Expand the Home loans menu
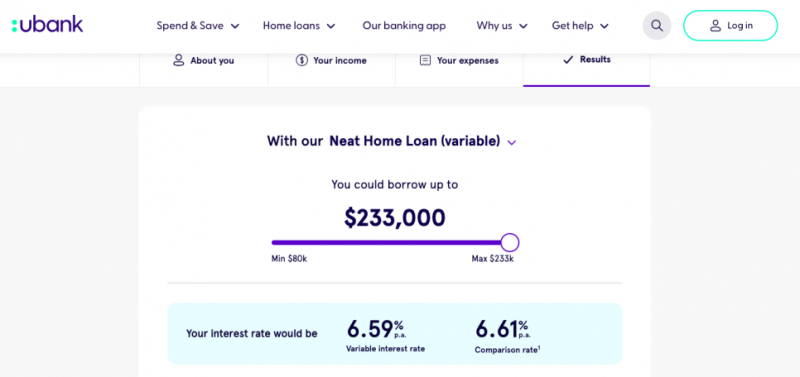The height and width of the screenshot is (377, 800). click(299, 26)
